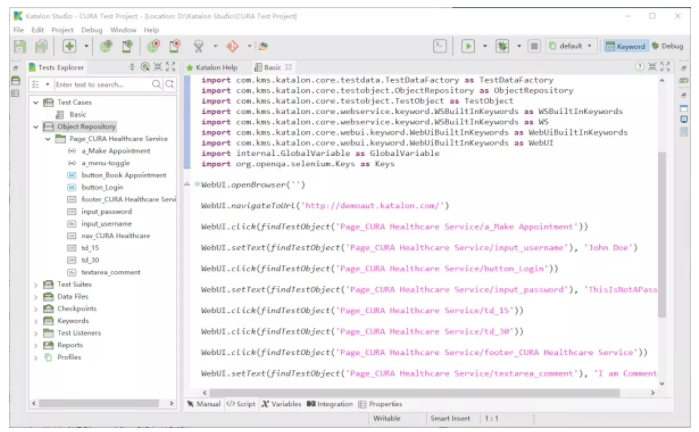The height and width of the screenshot is (432, 699).
Task: Click the Save All toolbar icon
Action: [41, 46]
